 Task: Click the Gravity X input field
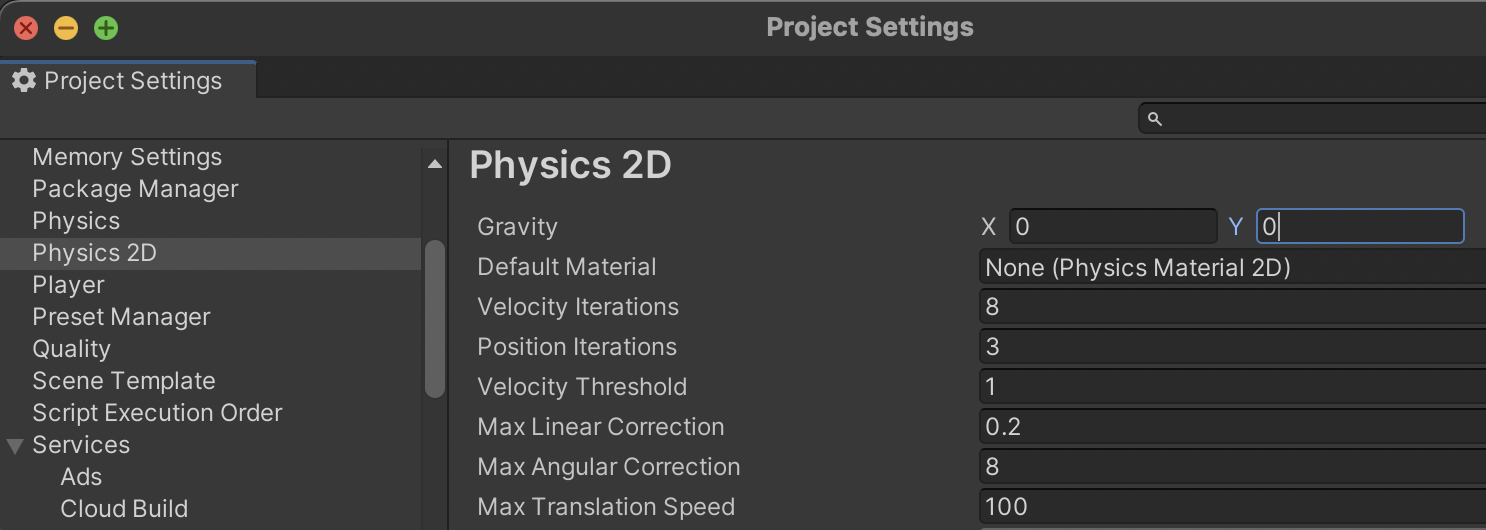coord(1113,227)
